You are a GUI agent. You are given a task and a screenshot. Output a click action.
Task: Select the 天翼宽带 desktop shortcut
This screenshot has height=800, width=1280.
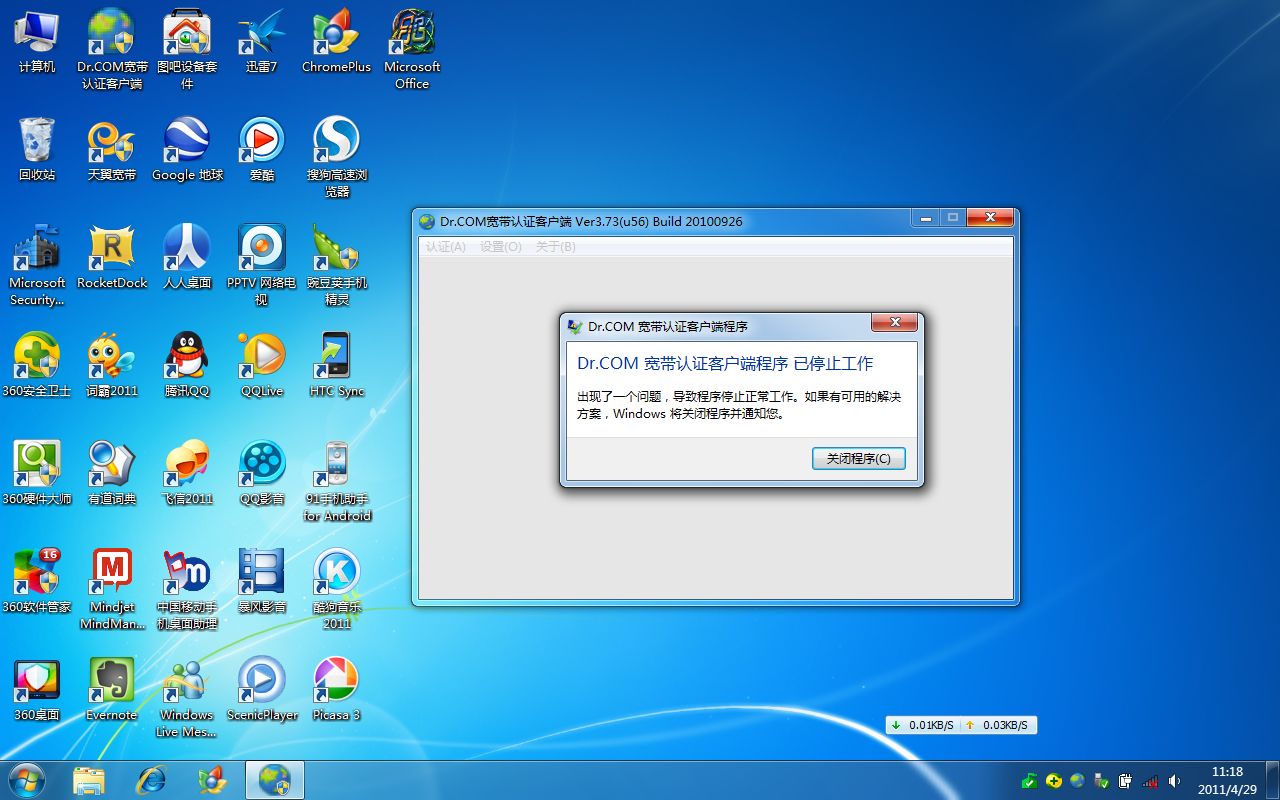click(112, 150)
